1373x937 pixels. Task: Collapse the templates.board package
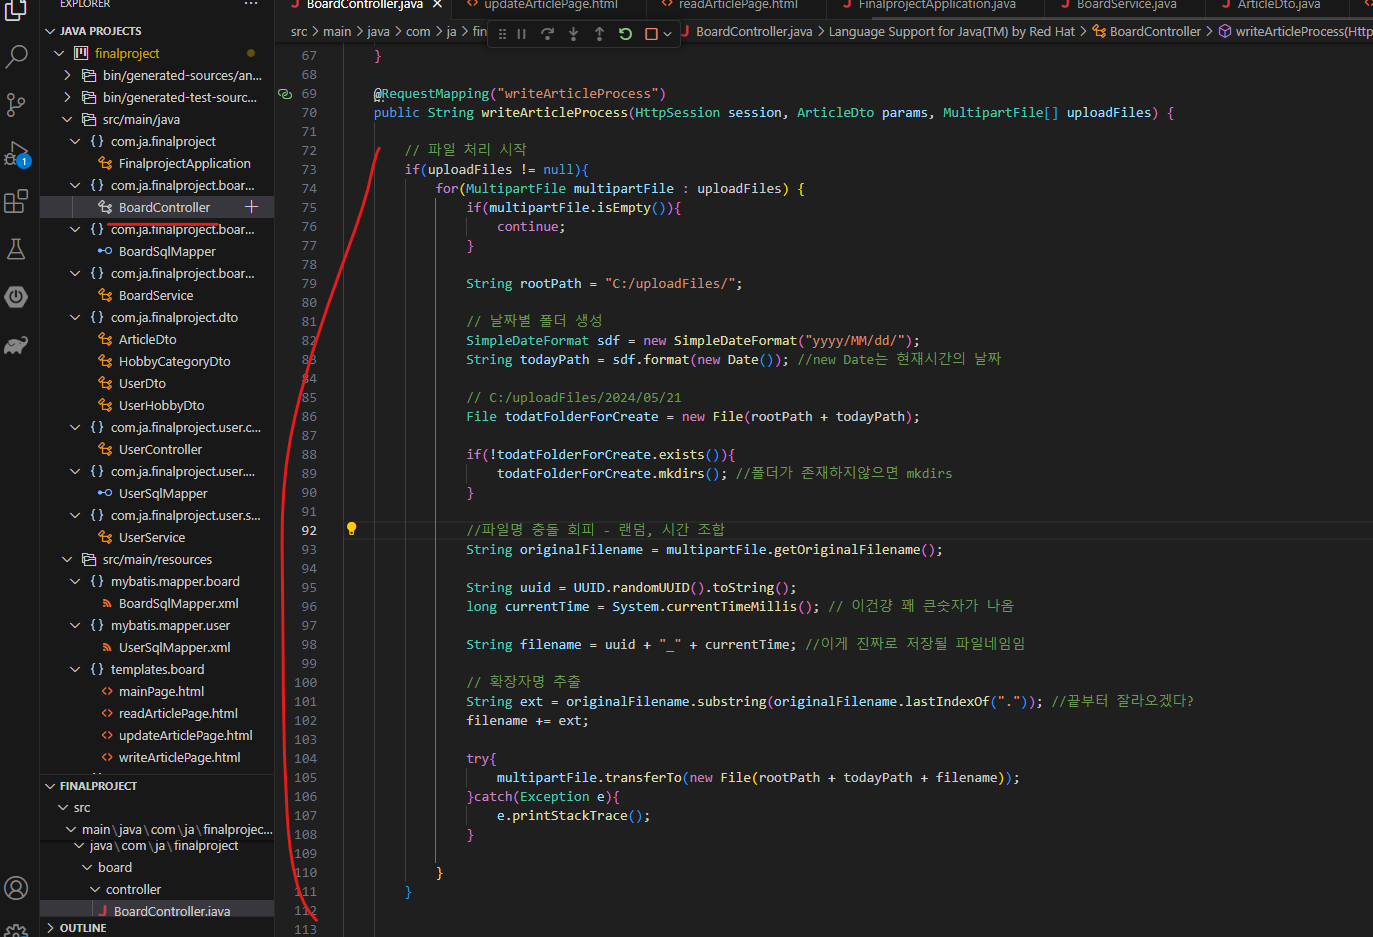pos(75,669)
